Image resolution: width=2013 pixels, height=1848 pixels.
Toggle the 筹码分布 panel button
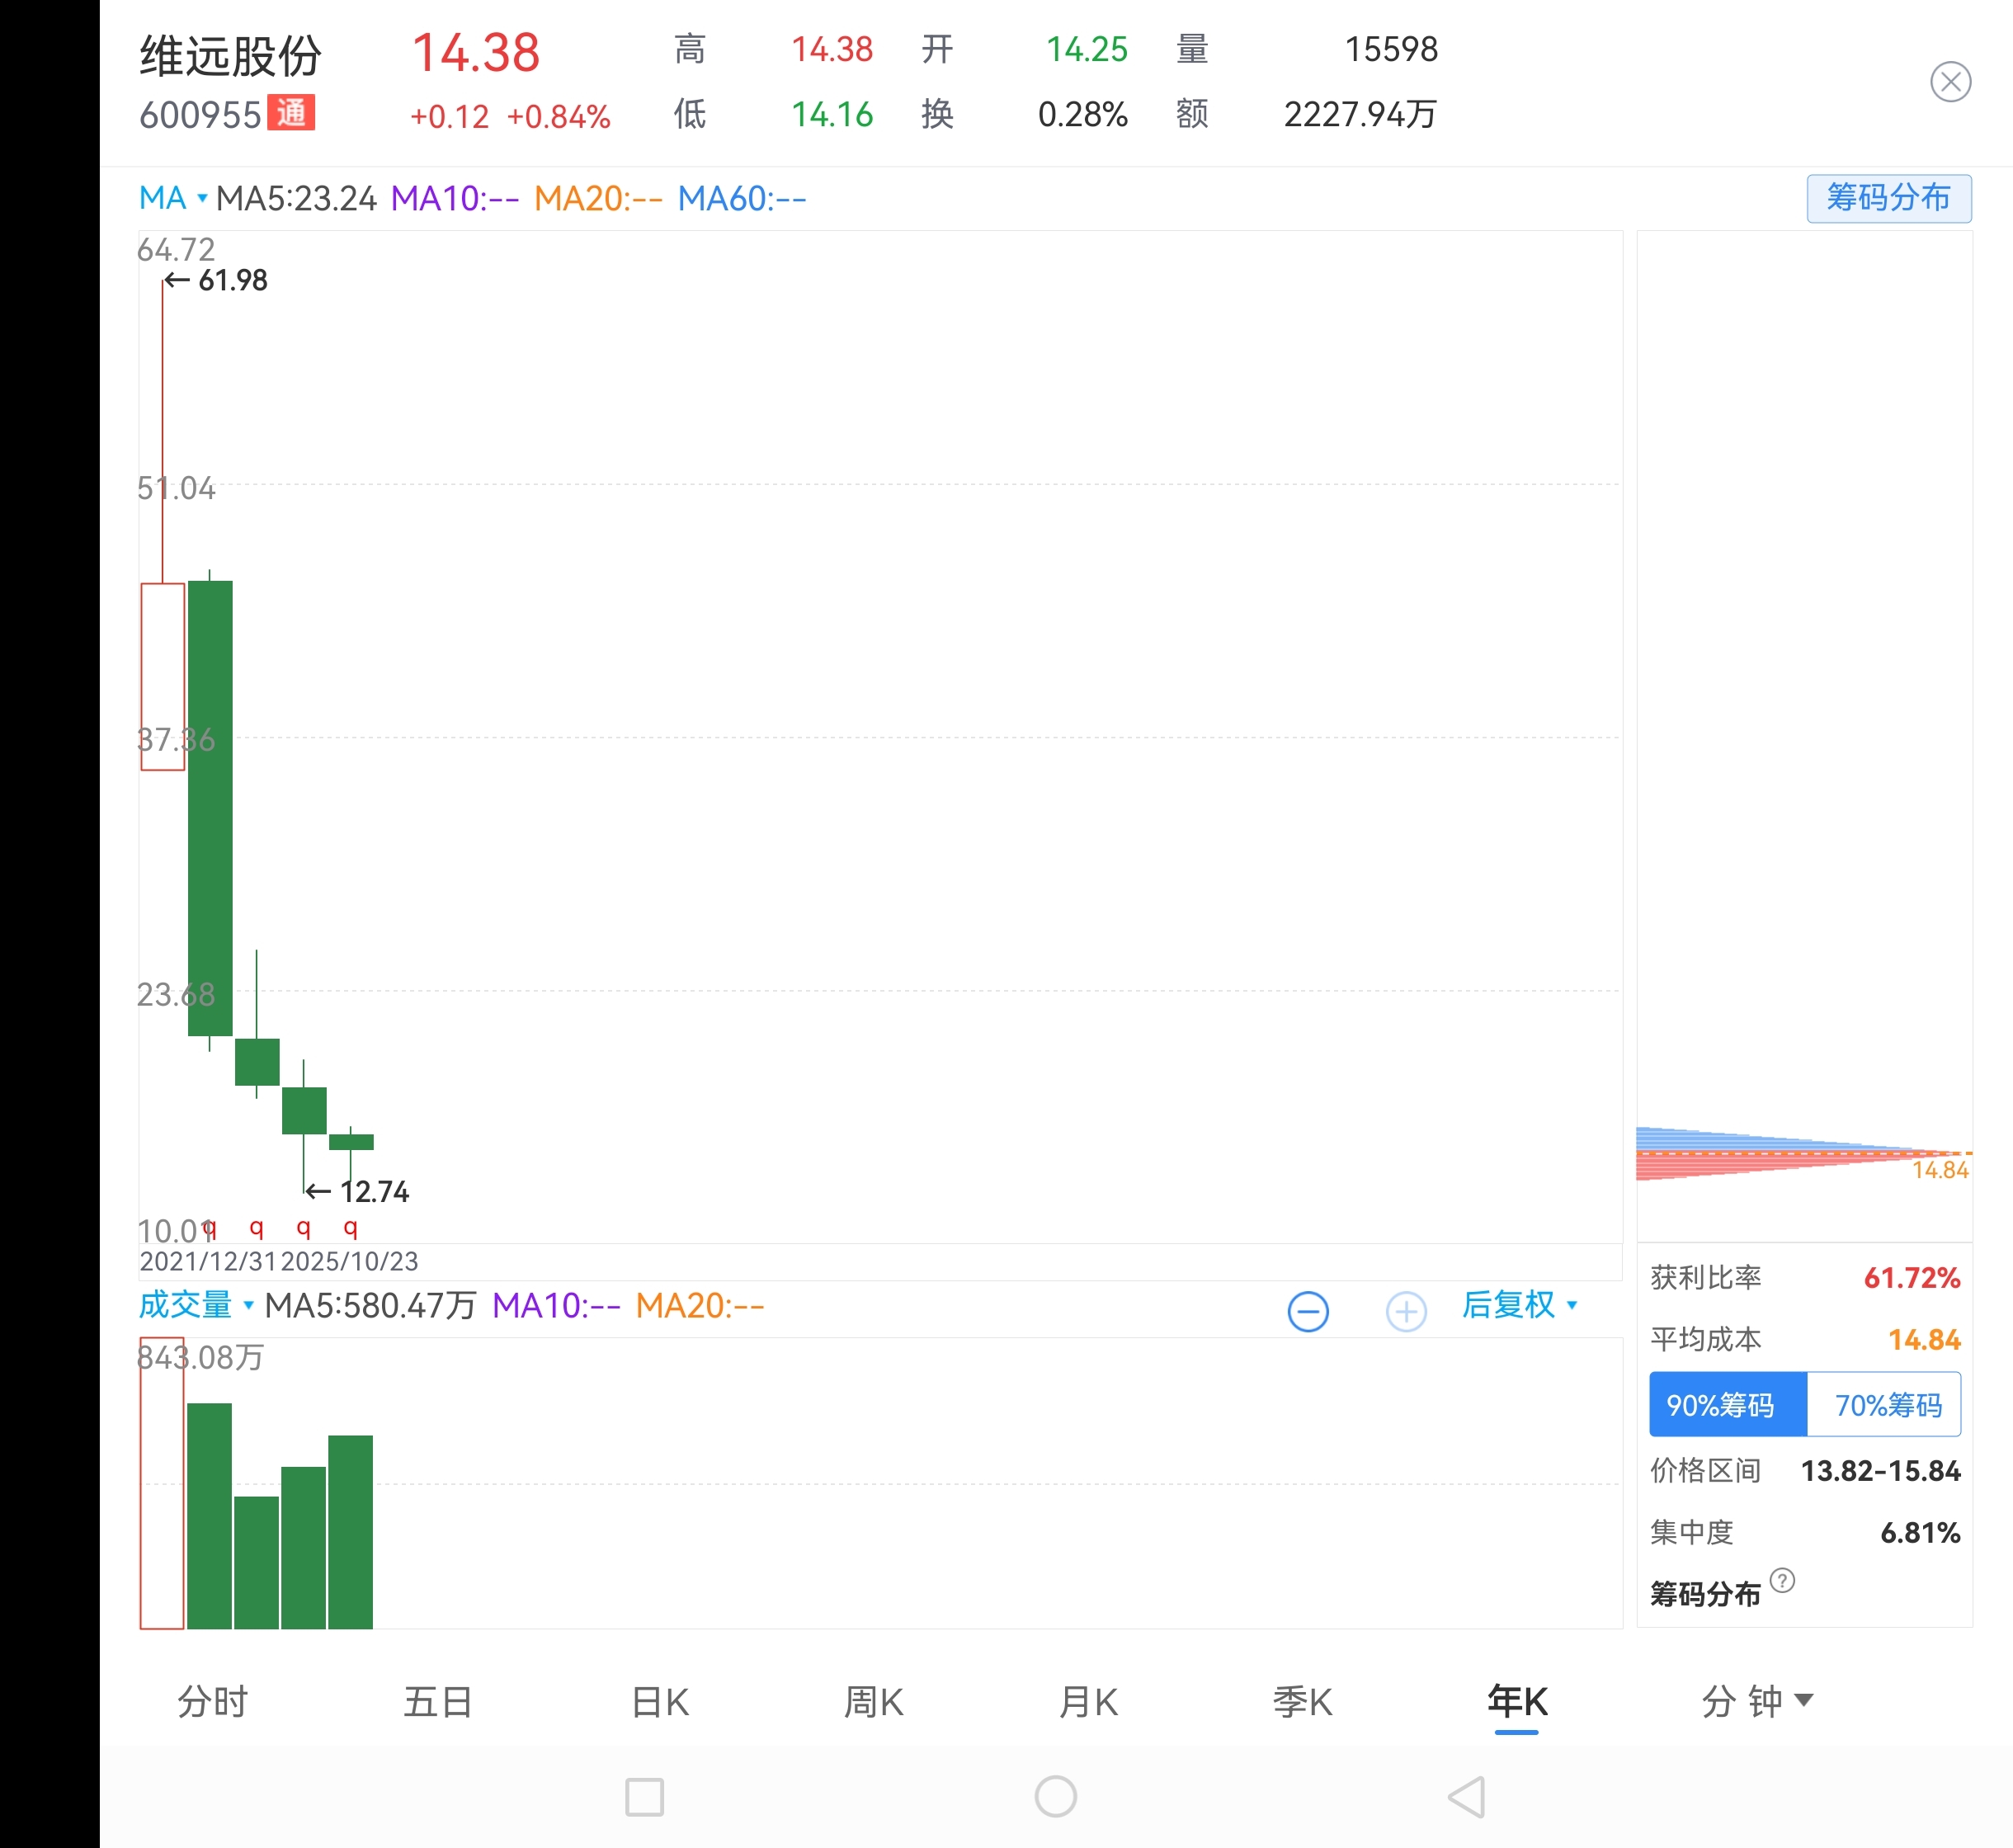[1888, 198]
